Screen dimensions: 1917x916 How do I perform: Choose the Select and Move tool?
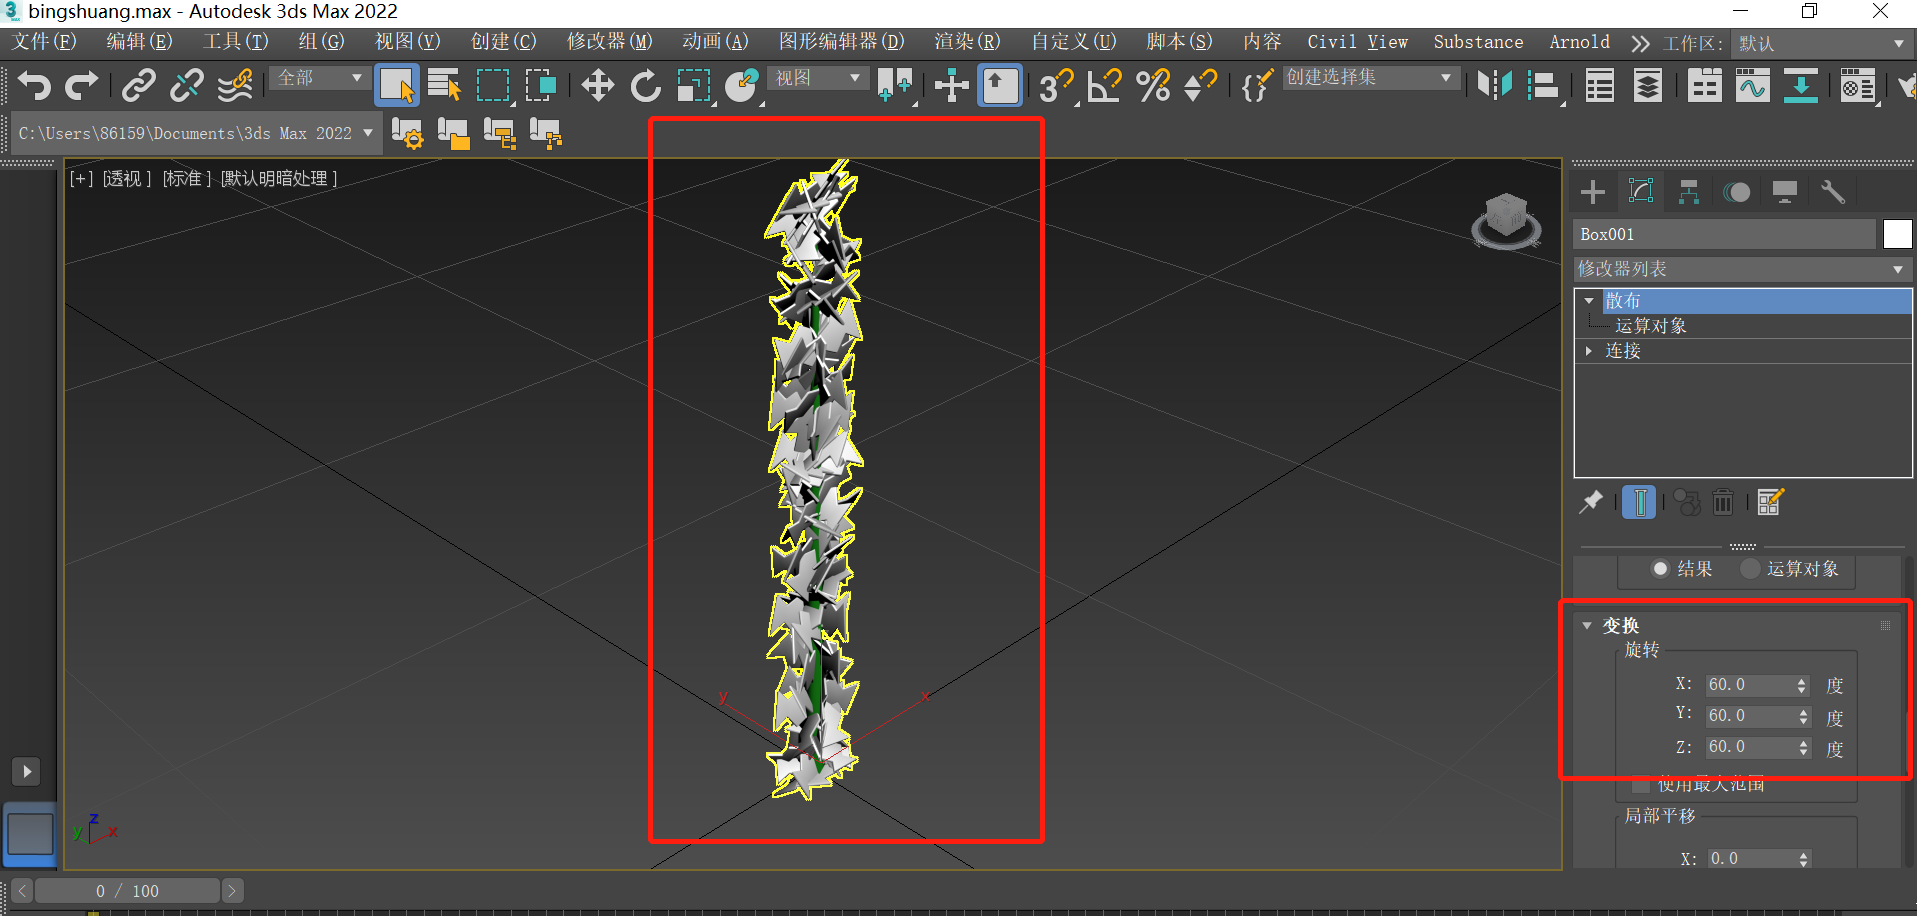point(598,86)
